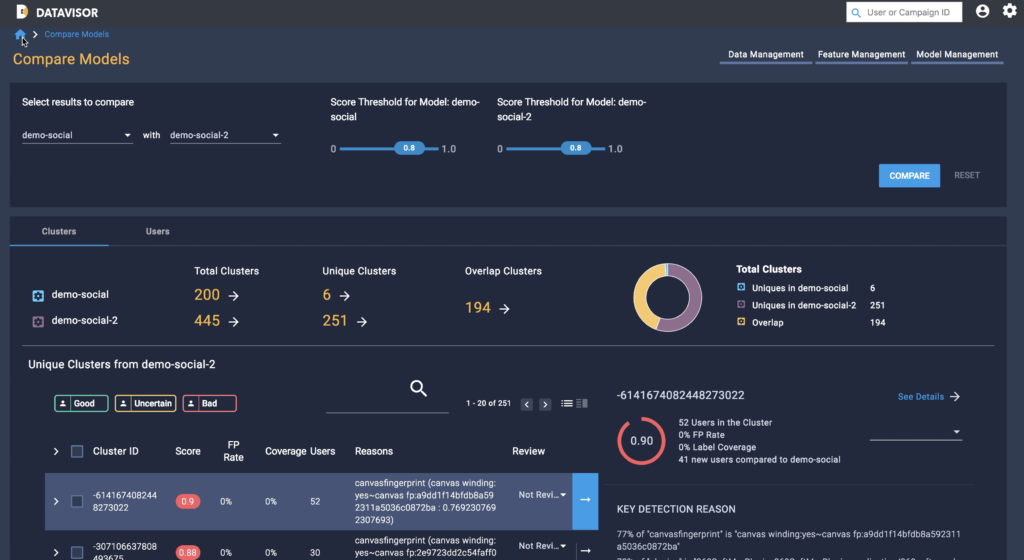Click the '1 - 20 of 251' pagination text
The width and height of the screenshot is (1024, 560).
488,403
